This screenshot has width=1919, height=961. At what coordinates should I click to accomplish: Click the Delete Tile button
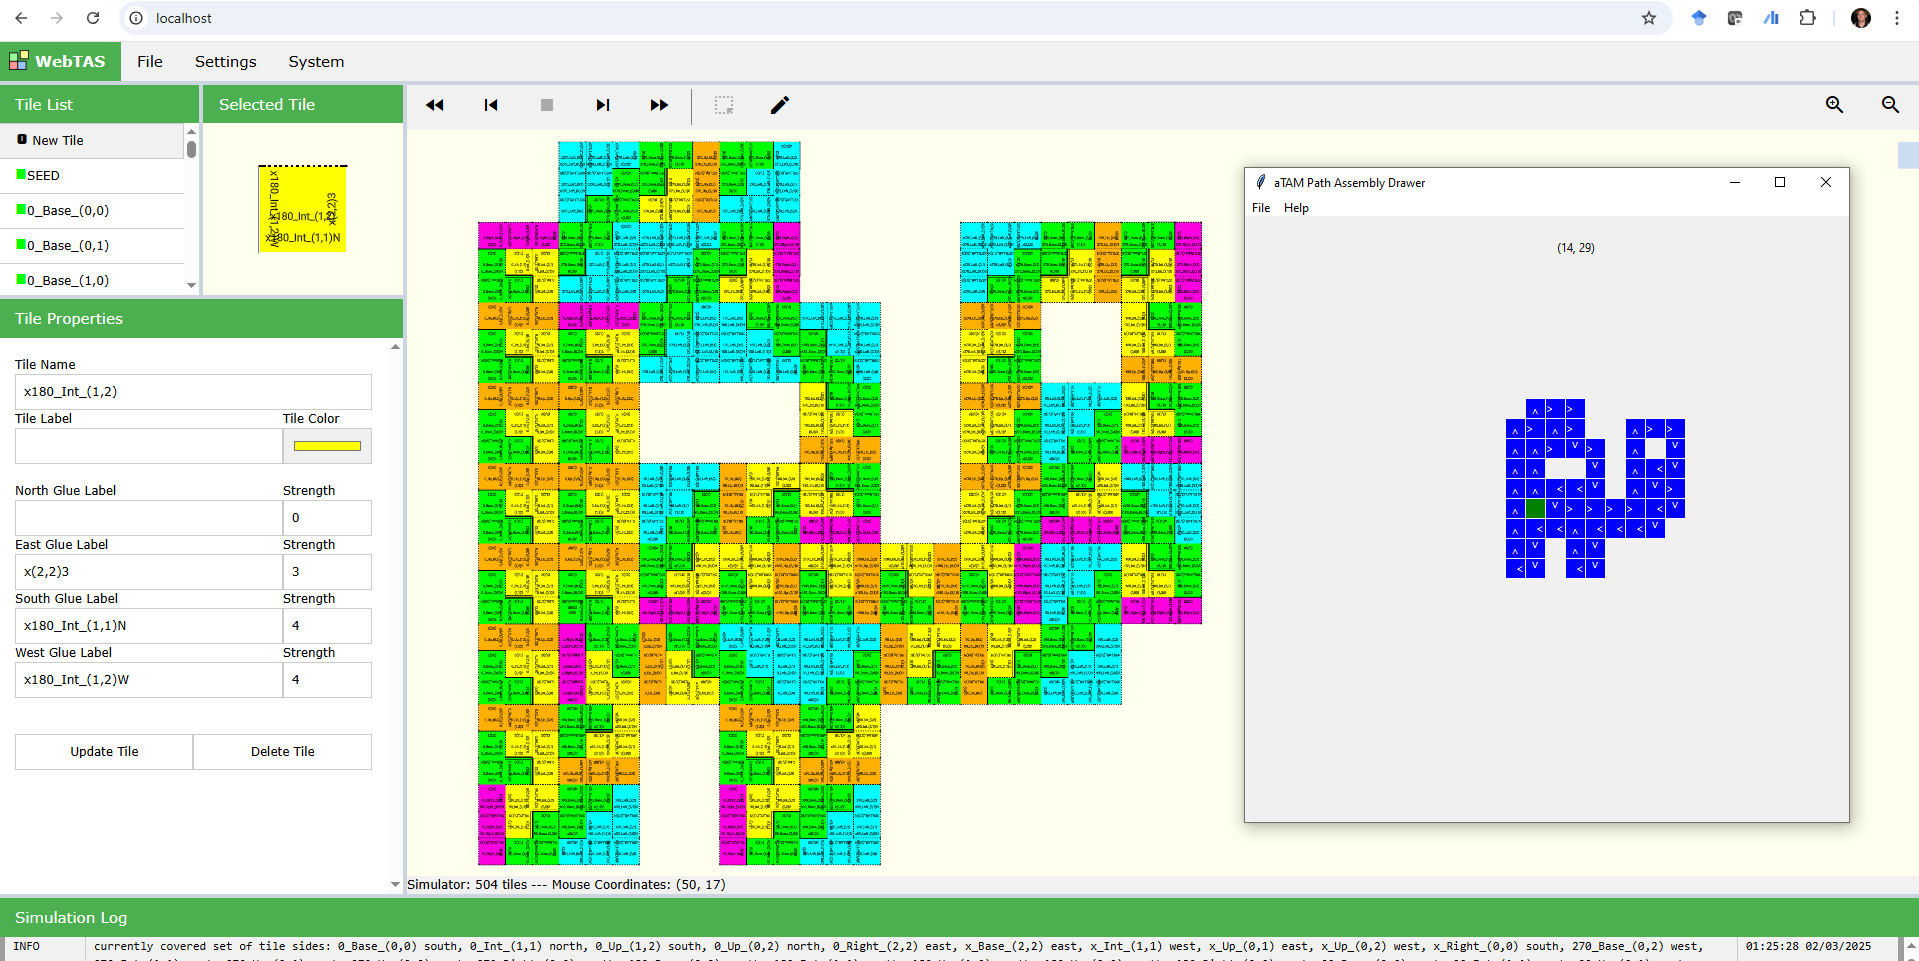282,752
